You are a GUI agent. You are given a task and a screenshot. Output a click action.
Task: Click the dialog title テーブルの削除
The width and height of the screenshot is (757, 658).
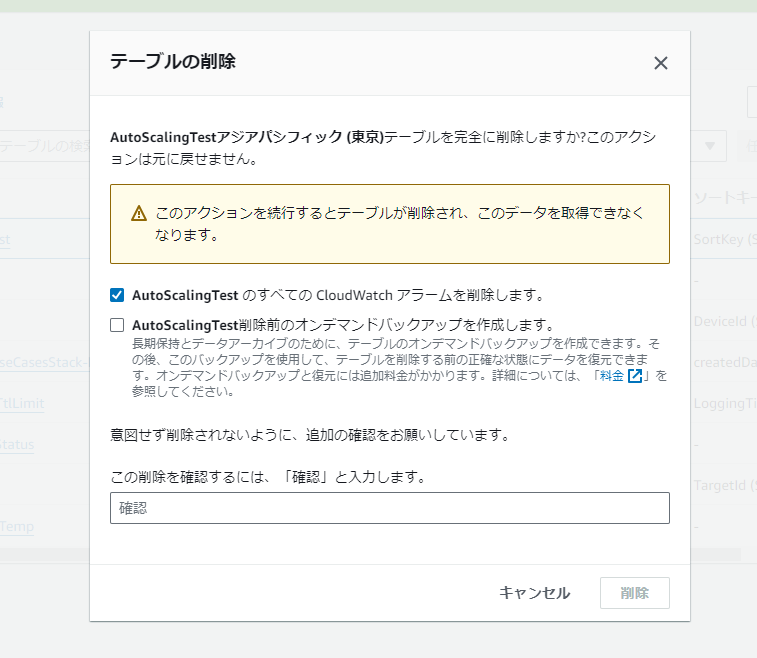click(x=173, y=62)
